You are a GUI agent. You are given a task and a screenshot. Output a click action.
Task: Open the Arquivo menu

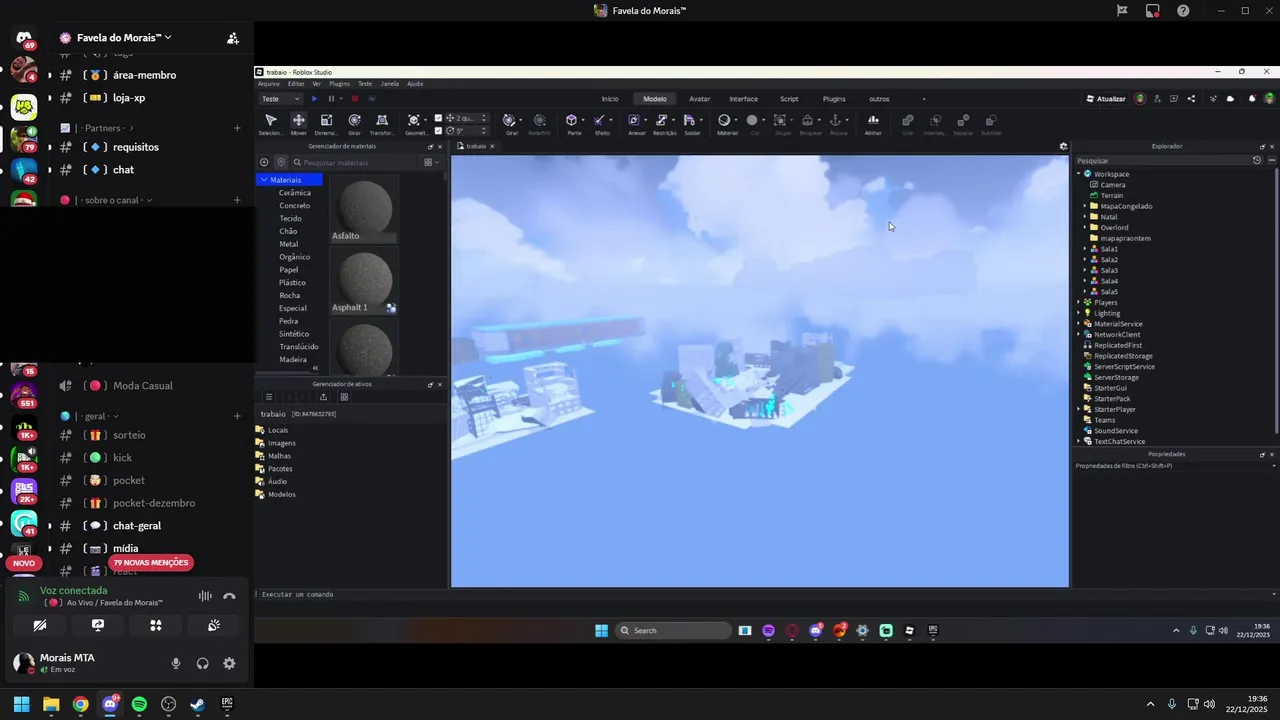pos(269,84)
